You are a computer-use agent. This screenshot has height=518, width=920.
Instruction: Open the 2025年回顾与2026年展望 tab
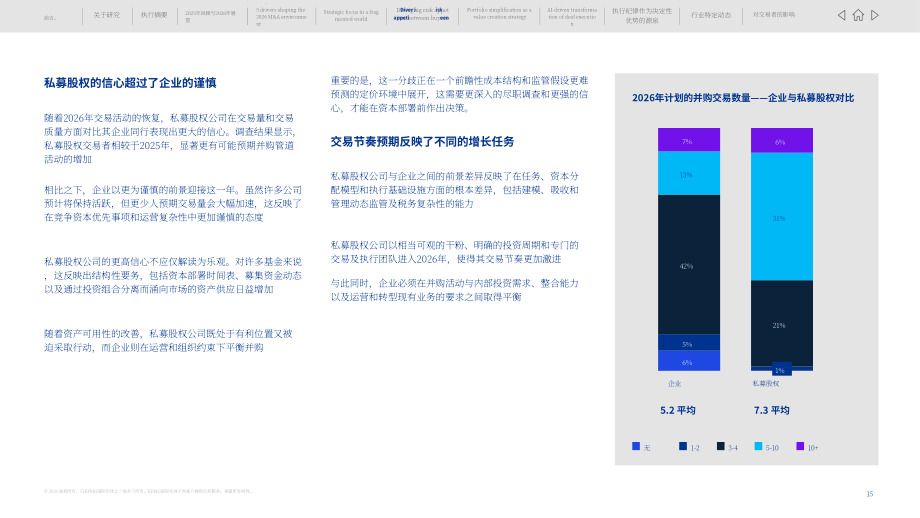210,16
